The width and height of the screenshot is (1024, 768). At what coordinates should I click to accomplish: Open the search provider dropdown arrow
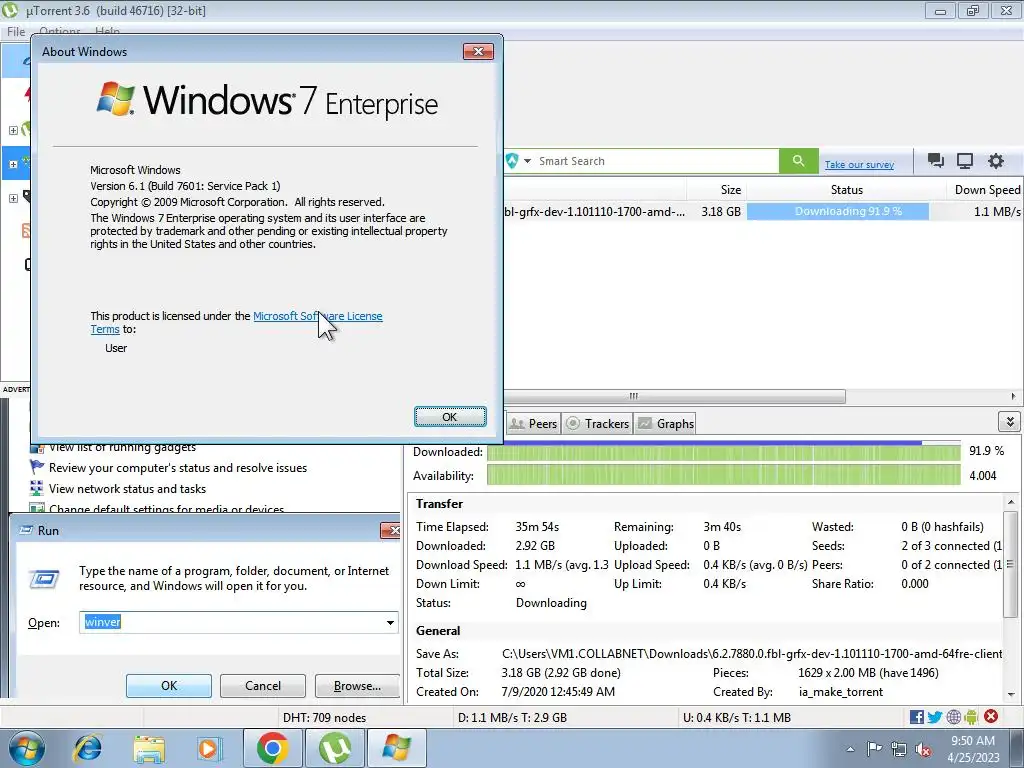527,161
